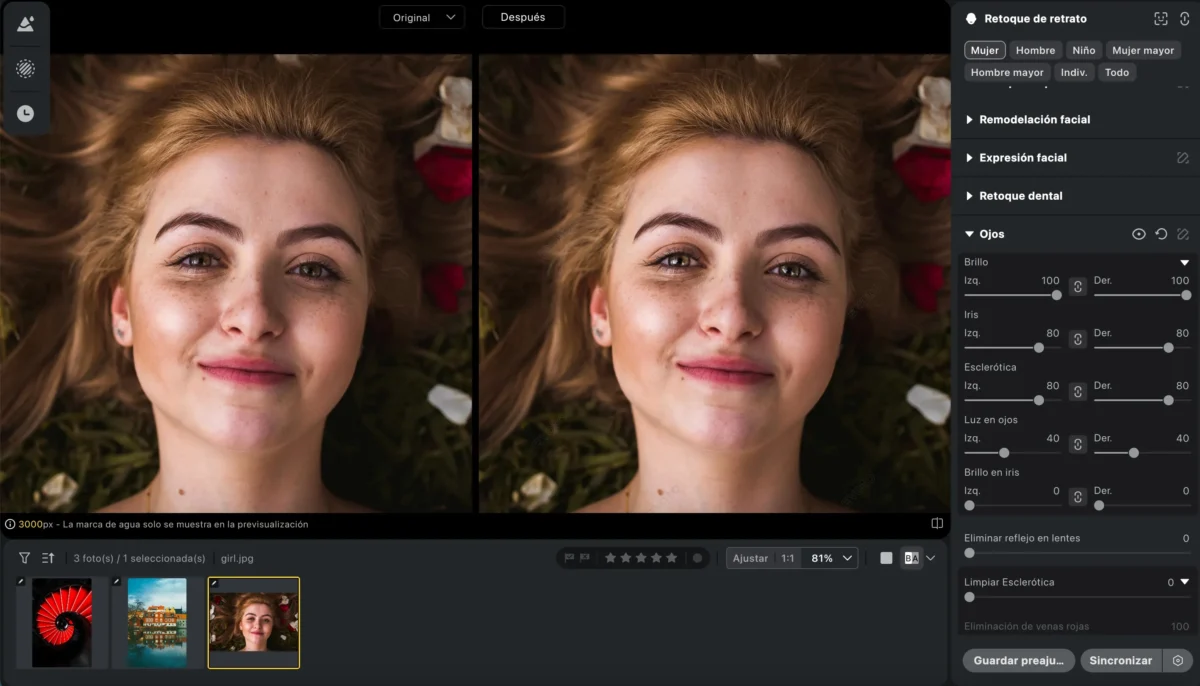Click the left Luz en ojos slider handle
This screenshot has height=686, width=1200.
tap(1004, 453)
